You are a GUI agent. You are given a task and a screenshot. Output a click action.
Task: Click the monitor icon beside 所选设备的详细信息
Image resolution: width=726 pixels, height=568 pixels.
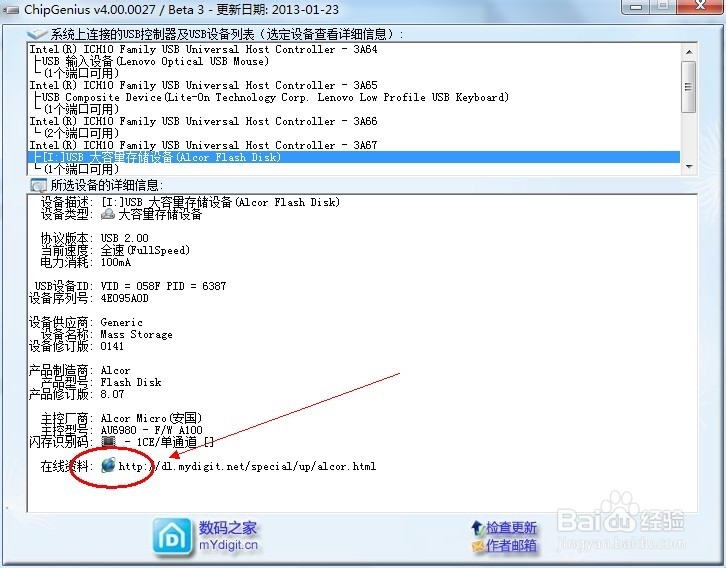(38, 185)
